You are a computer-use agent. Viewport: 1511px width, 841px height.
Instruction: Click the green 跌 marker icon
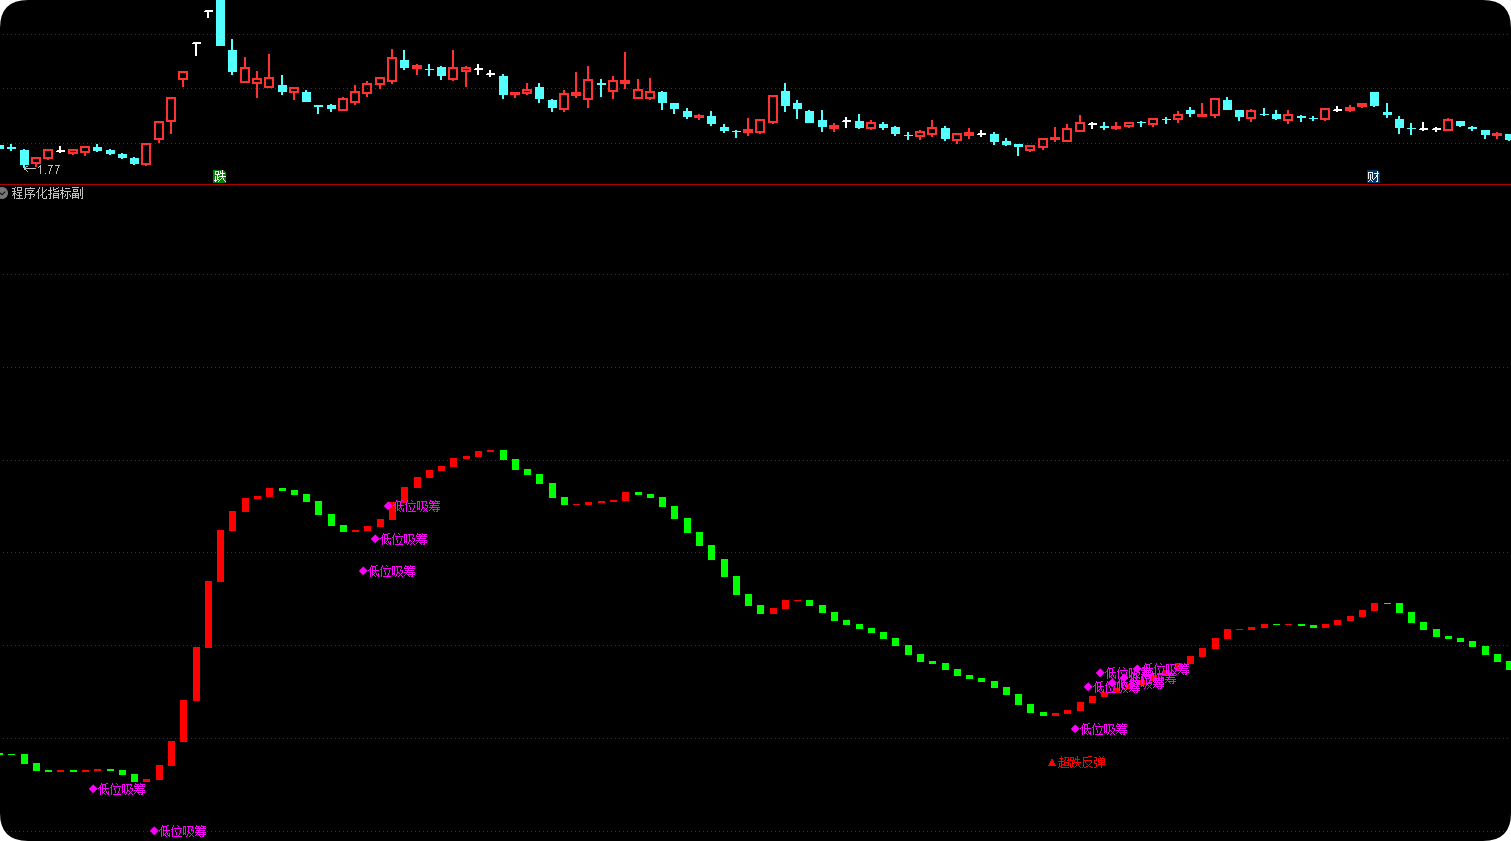[x=220, y=177]
